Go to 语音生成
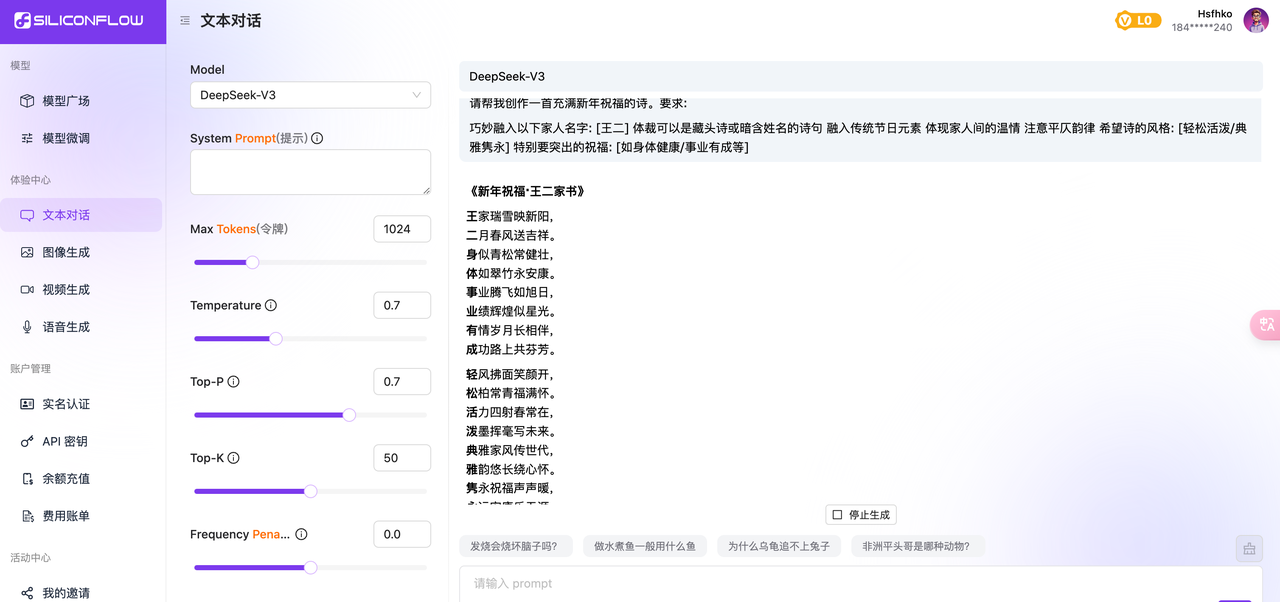This screenshot has width=1280, height=602. tap(82, 327)
